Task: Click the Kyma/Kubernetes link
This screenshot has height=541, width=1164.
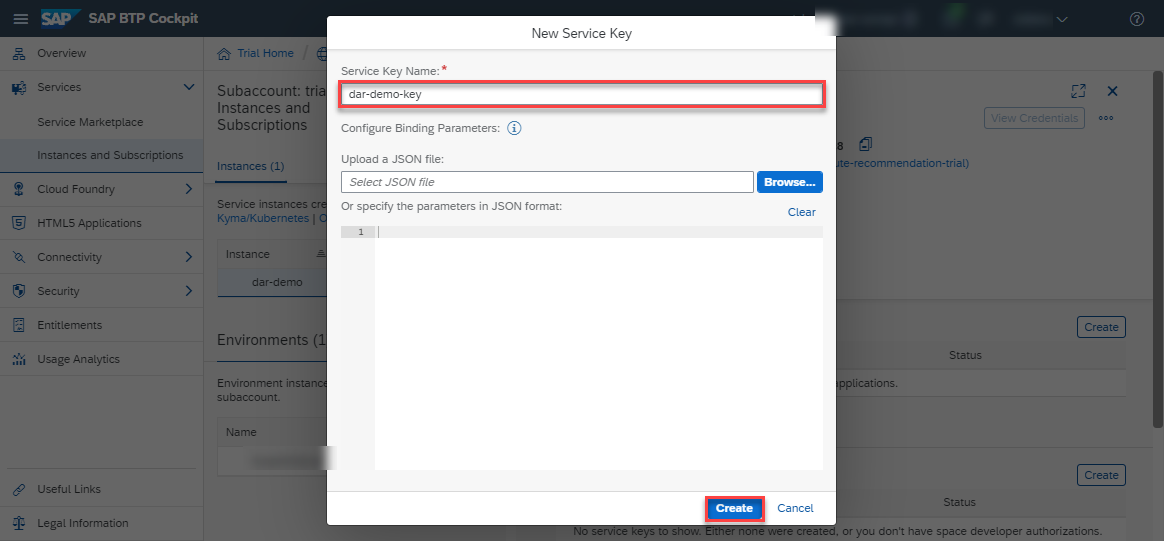Action: pos(263,218)
